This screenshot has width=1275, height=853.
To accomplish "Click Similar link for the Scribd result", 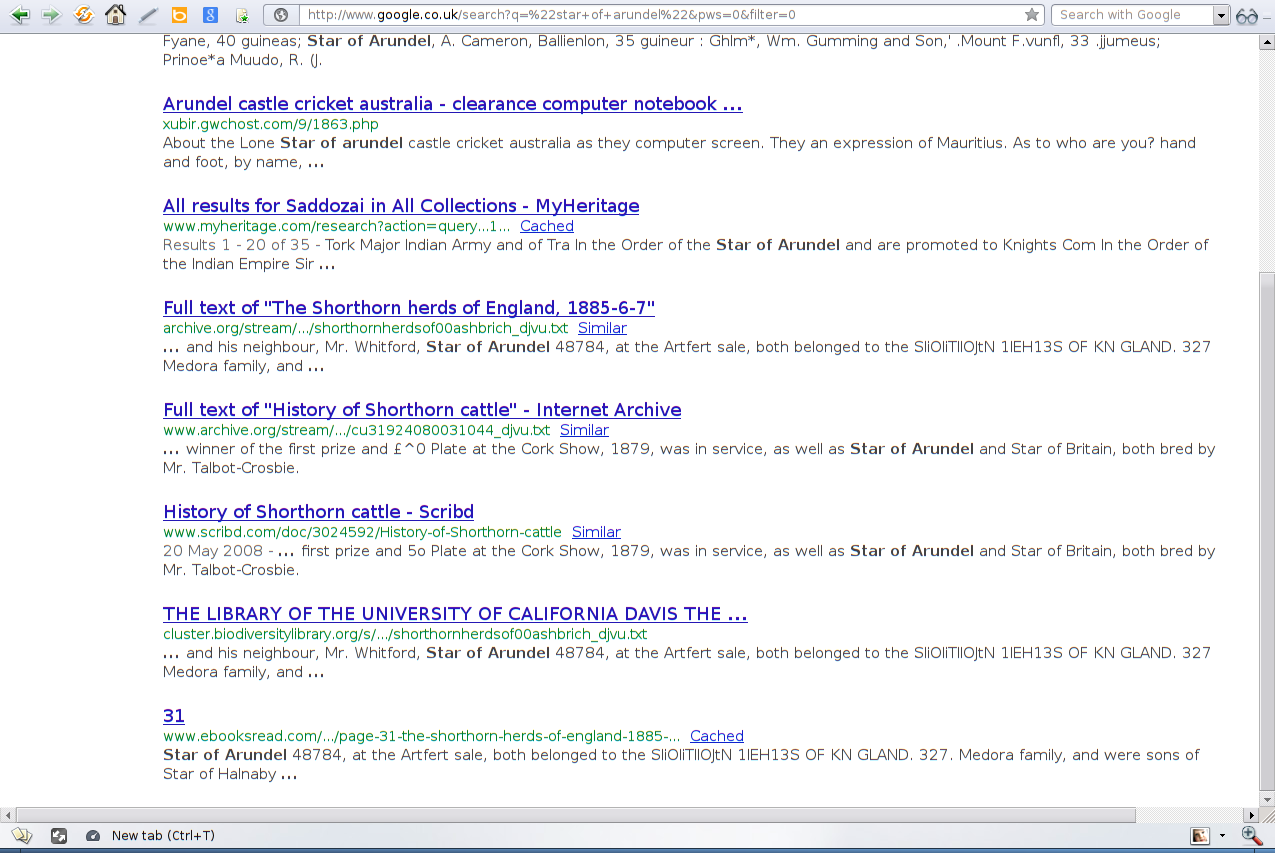I will tap(596, 532).
